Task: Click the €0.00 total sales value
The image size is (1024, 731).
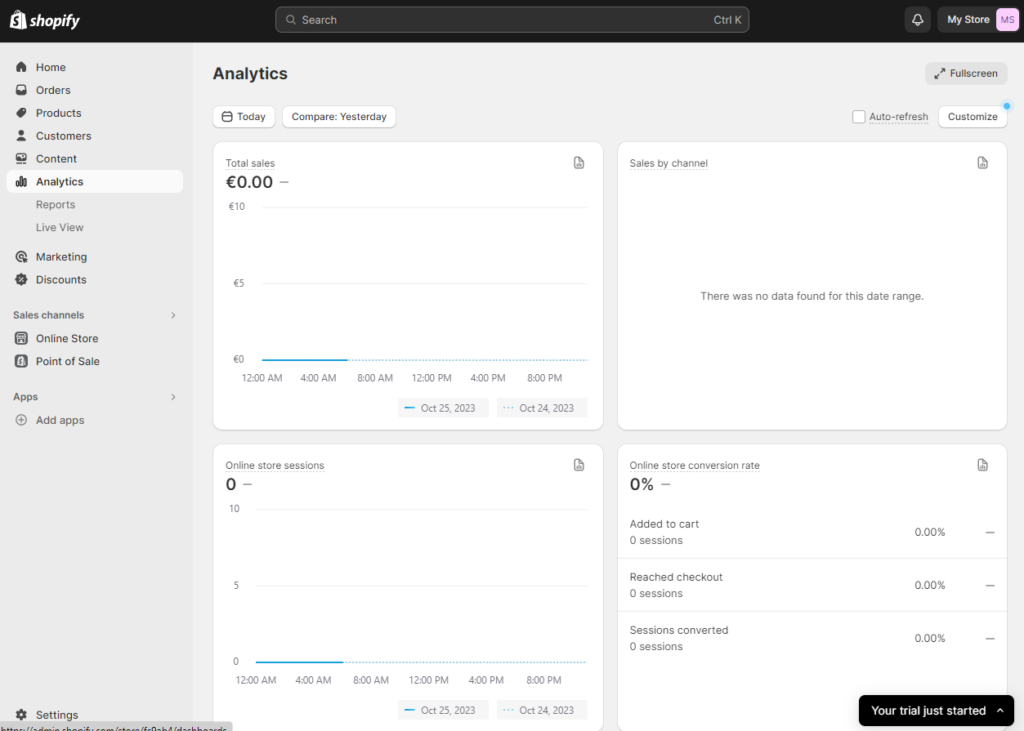Action: pyautogui.click(x=249, y=182)
